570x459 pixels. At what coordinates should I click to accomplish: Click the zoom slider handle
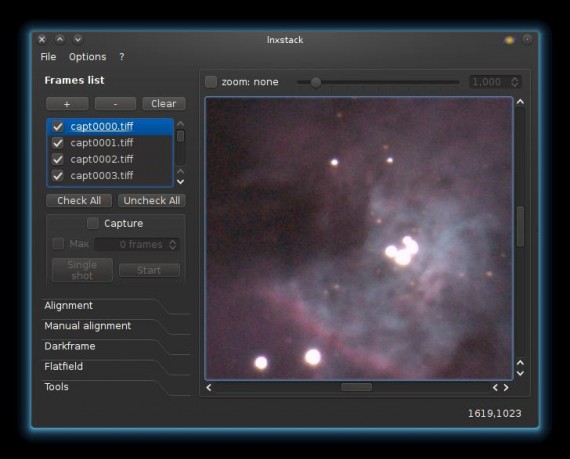point(316,82)
